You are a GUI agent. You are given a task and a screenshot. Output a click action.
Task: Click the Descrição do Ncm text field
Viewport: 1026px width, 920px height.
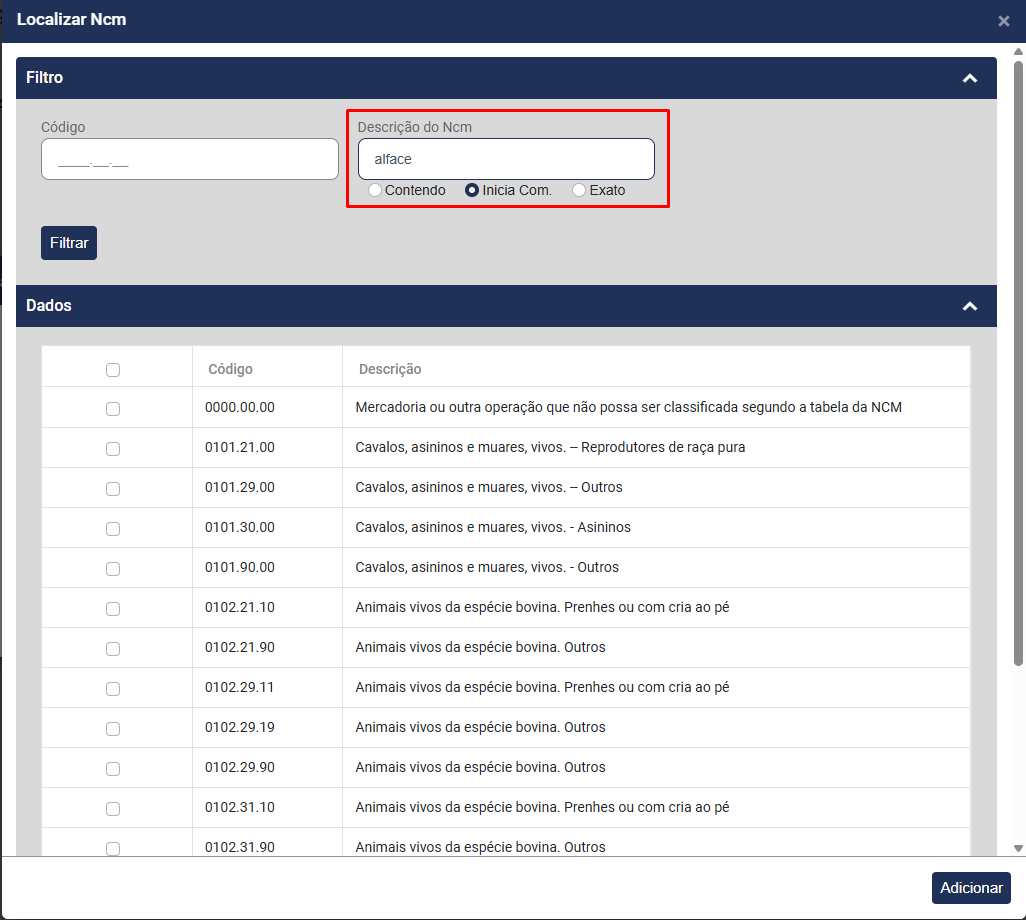point(506,159)
